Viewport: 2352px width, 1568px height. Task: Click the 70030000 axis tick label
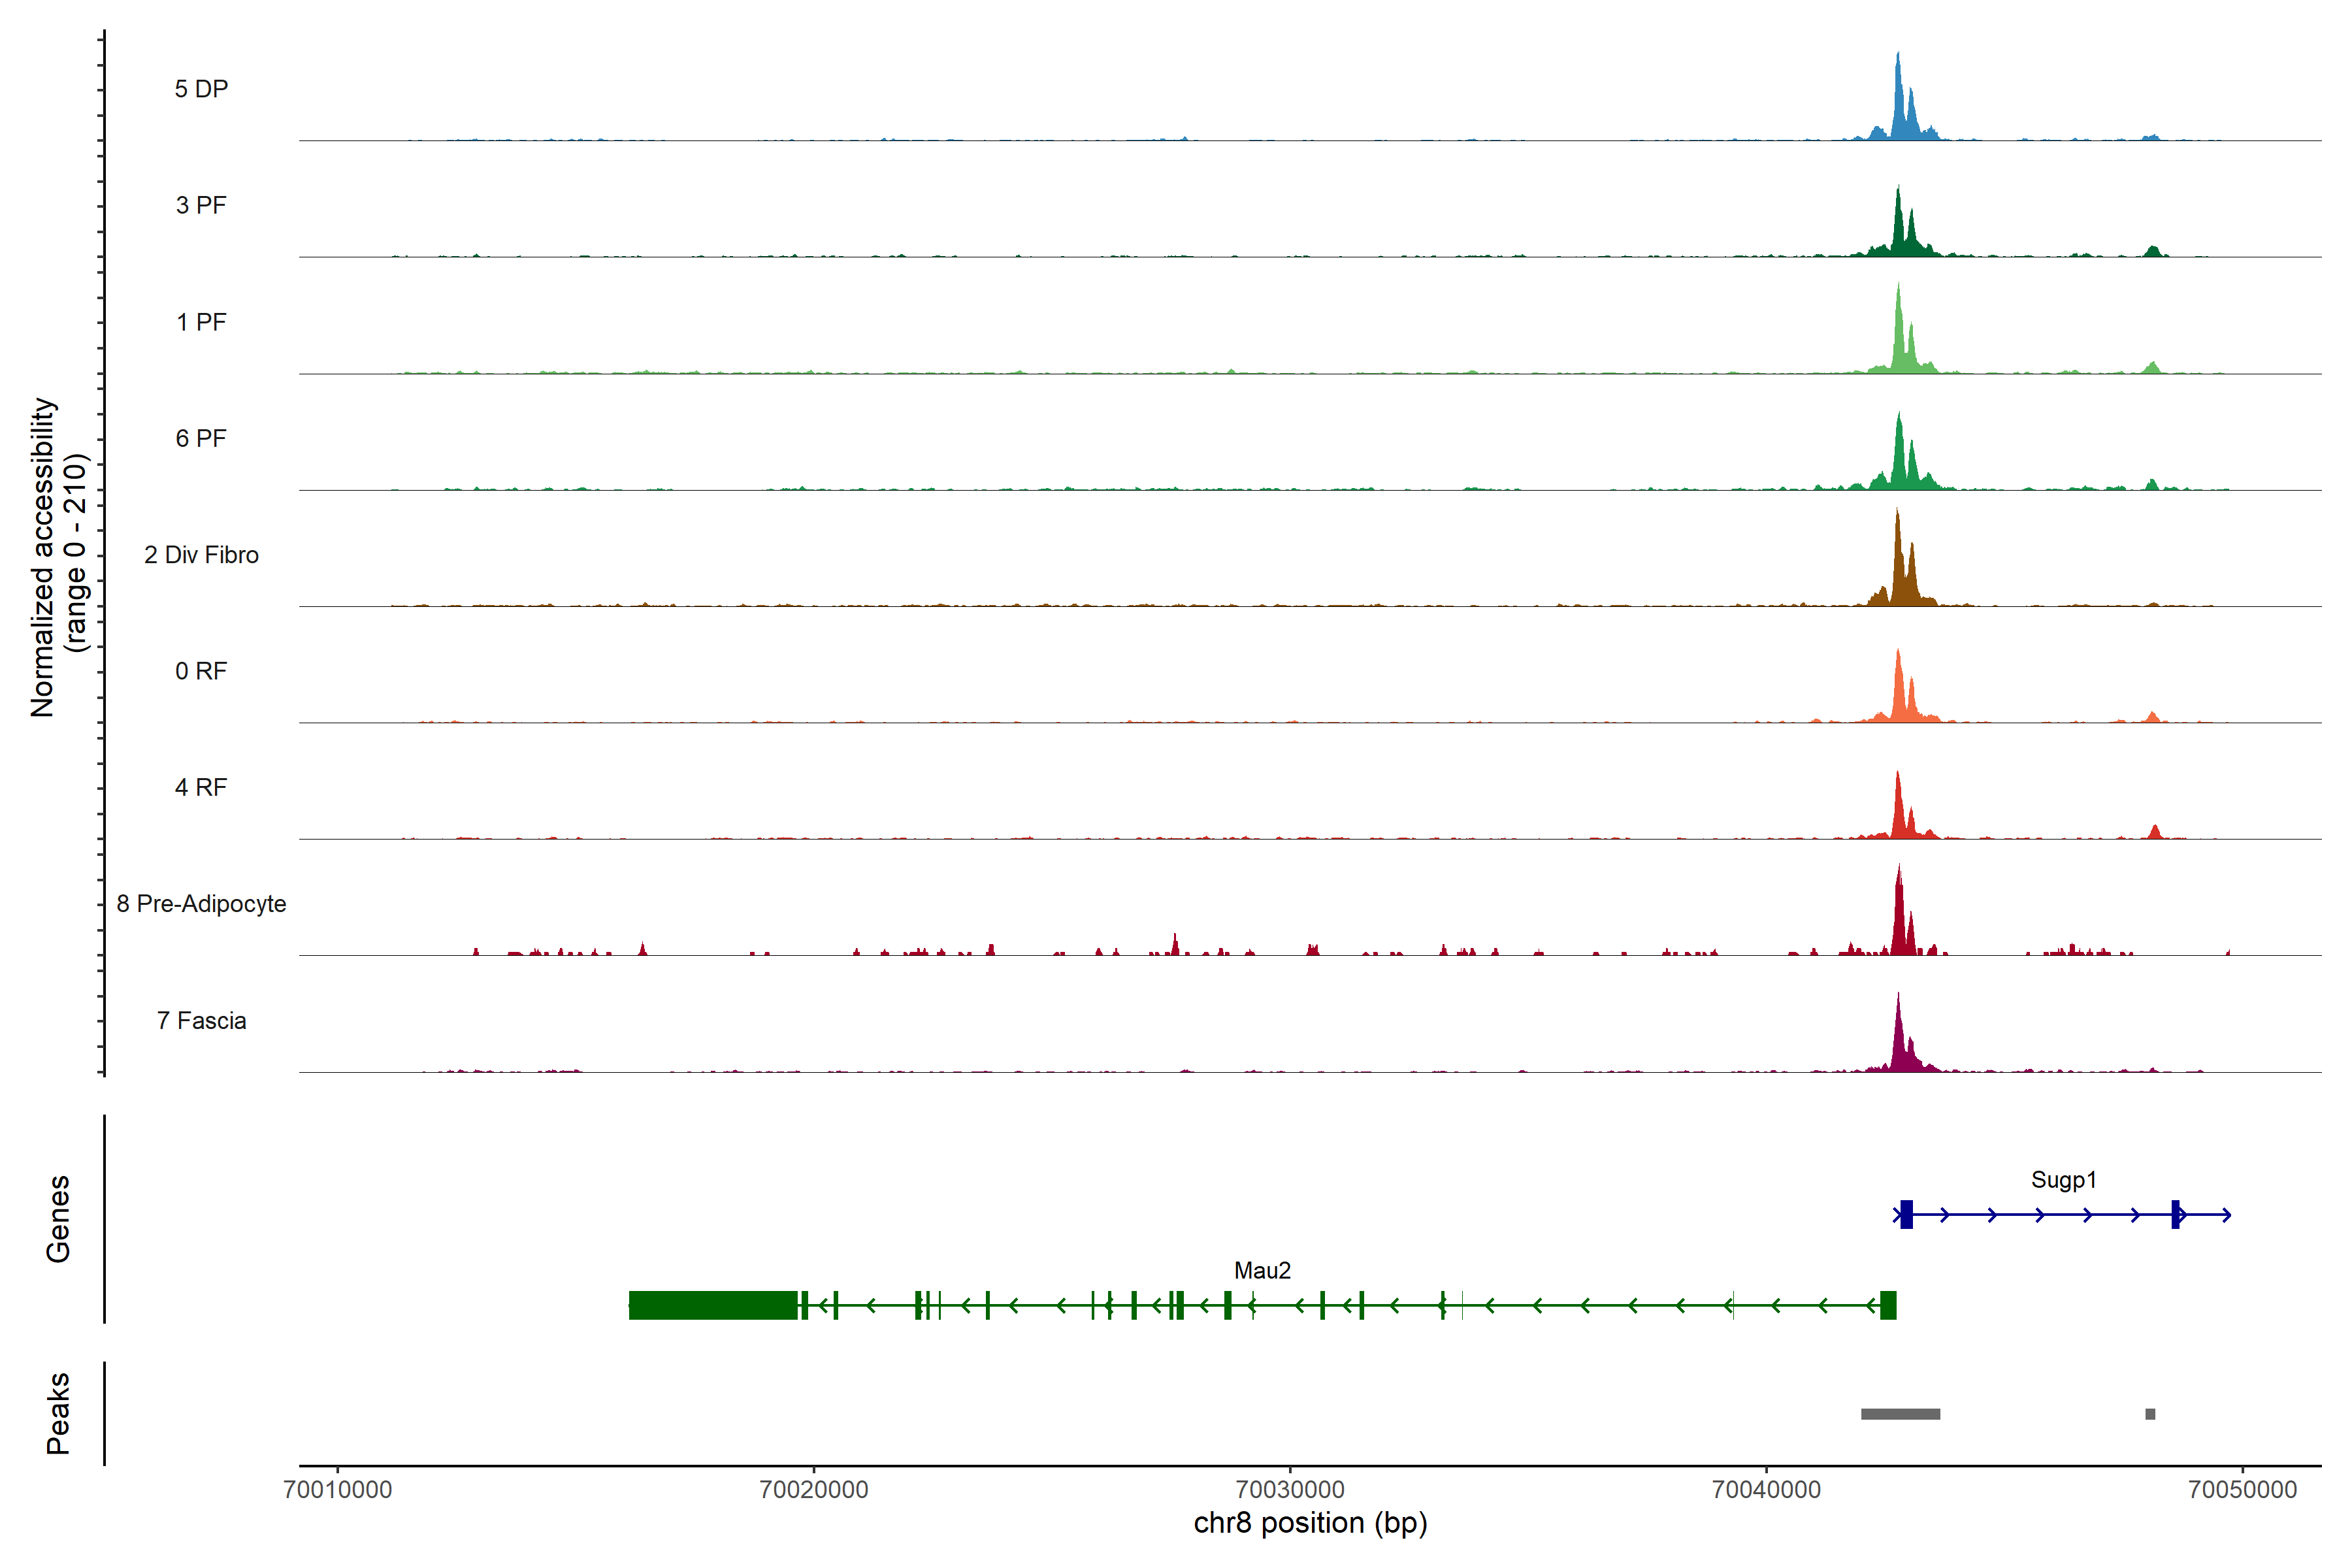point(1290,1490)
